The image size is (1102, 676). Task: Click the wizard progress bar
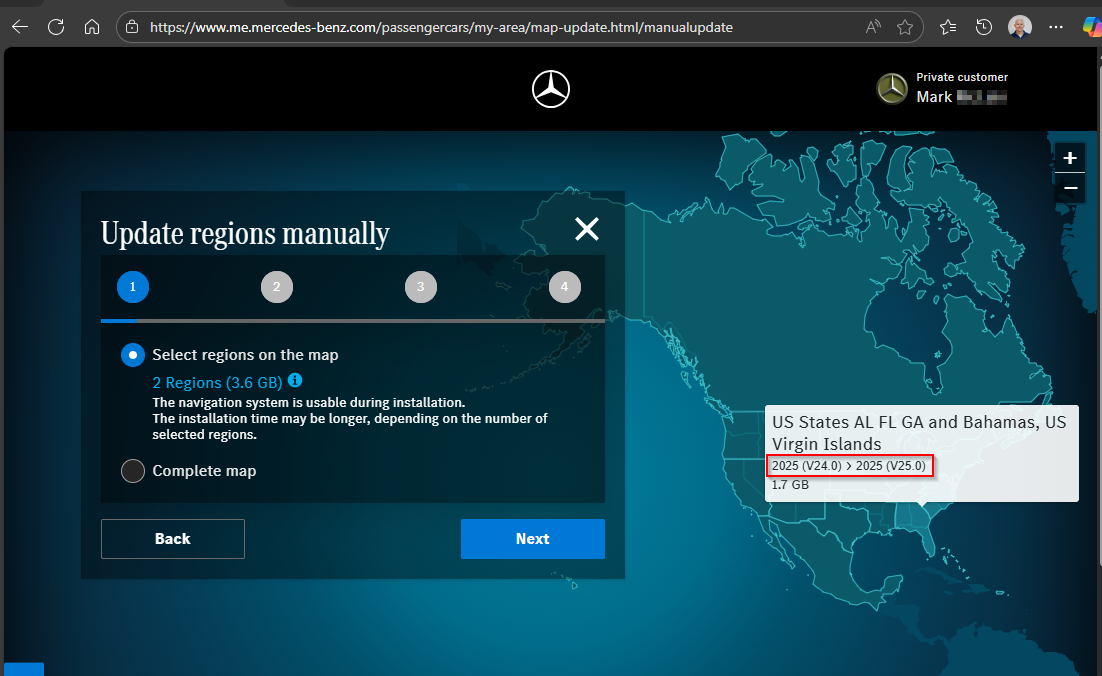tap(353, 320)
